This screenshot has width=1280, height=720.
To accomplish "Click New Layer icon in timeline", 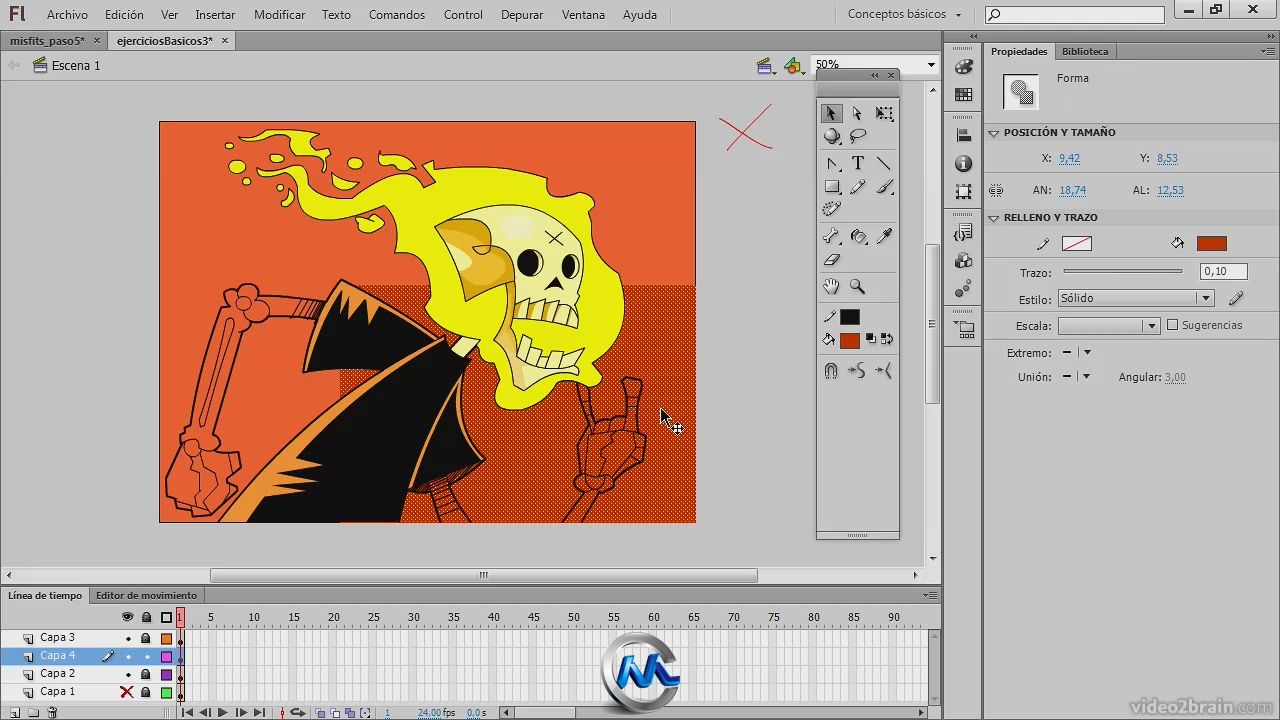I will pyautogui.click(x=15, y=713).
